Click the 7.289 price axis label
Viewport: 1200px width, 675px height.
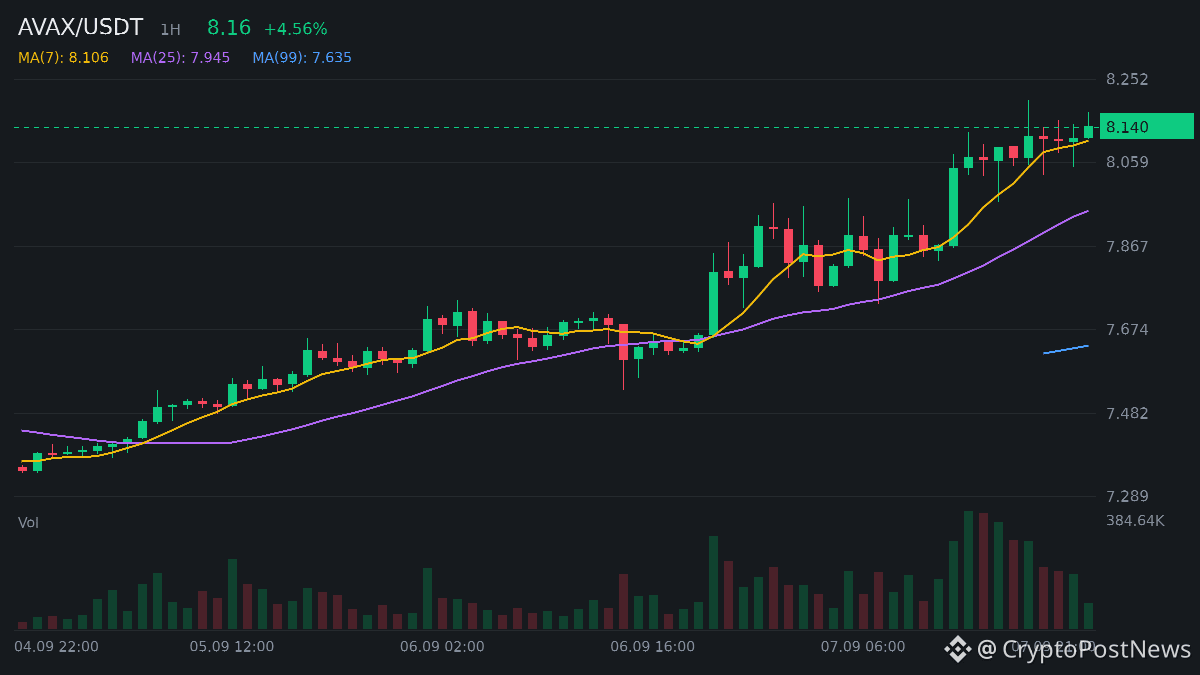(1127, 497)
